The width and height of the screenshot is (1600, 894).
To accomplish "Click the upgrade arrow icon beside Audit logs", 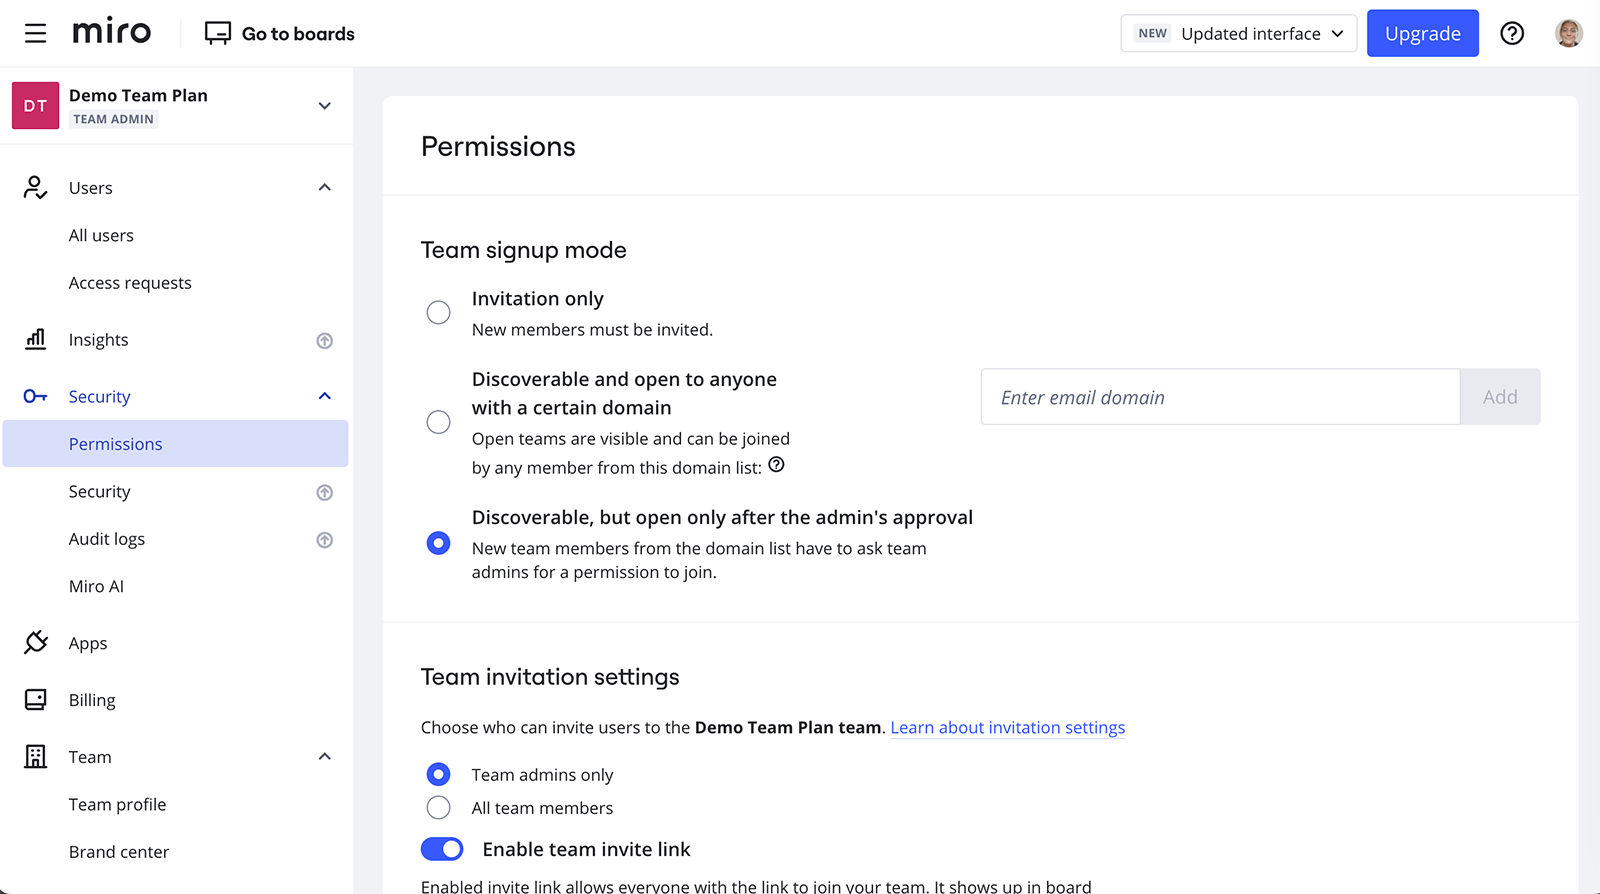I will [324, 540].
